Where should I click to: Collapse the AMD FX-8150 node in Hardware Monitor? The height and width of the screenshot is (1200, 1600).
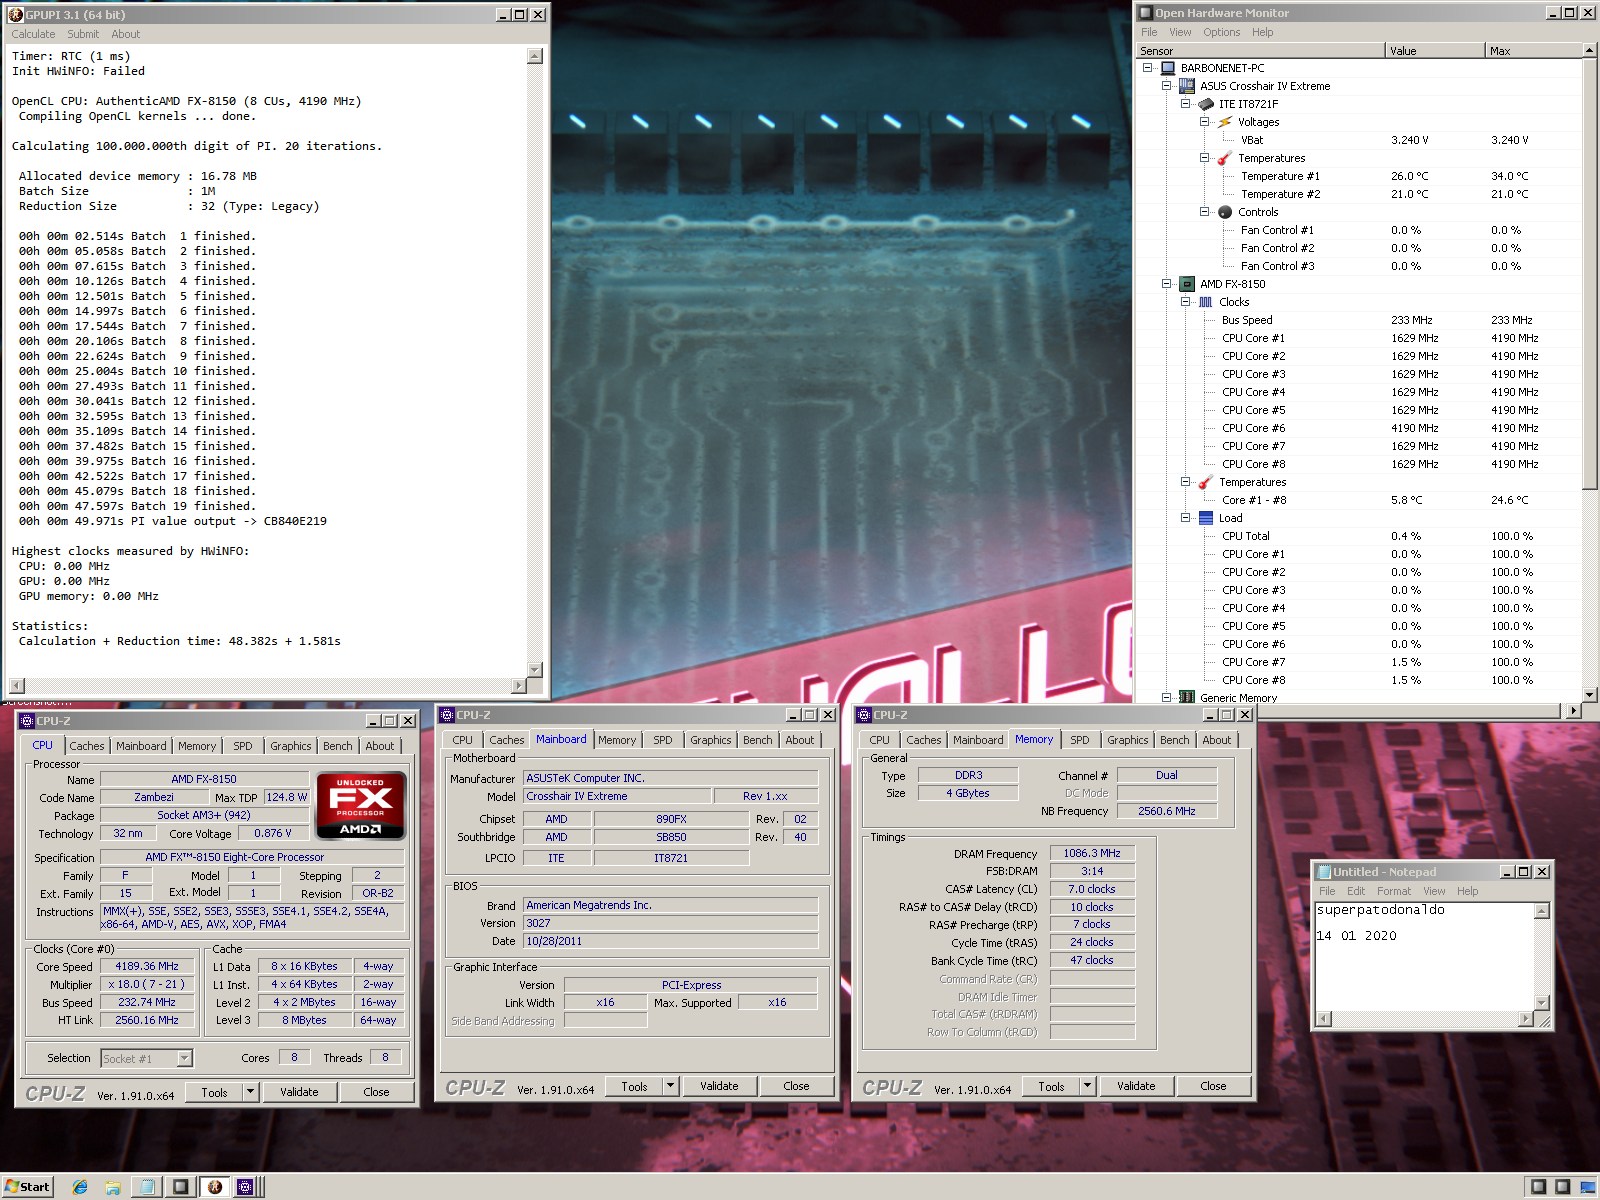pos(1167,284)
